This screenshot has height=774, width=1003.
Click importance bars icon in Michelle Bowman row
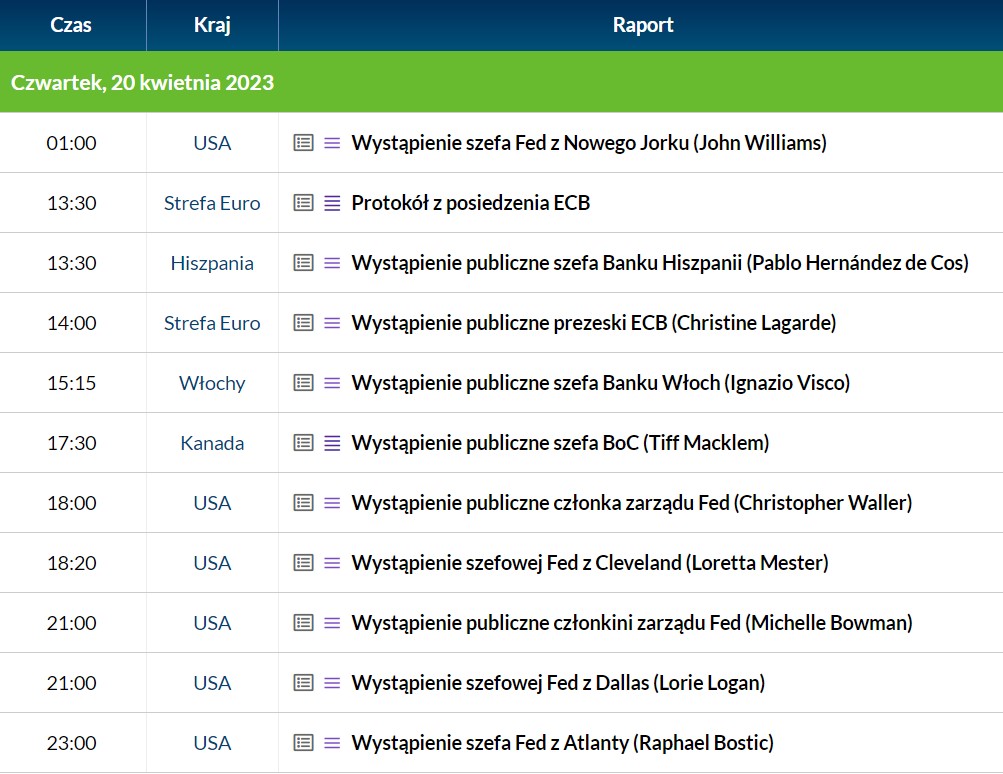332,622
